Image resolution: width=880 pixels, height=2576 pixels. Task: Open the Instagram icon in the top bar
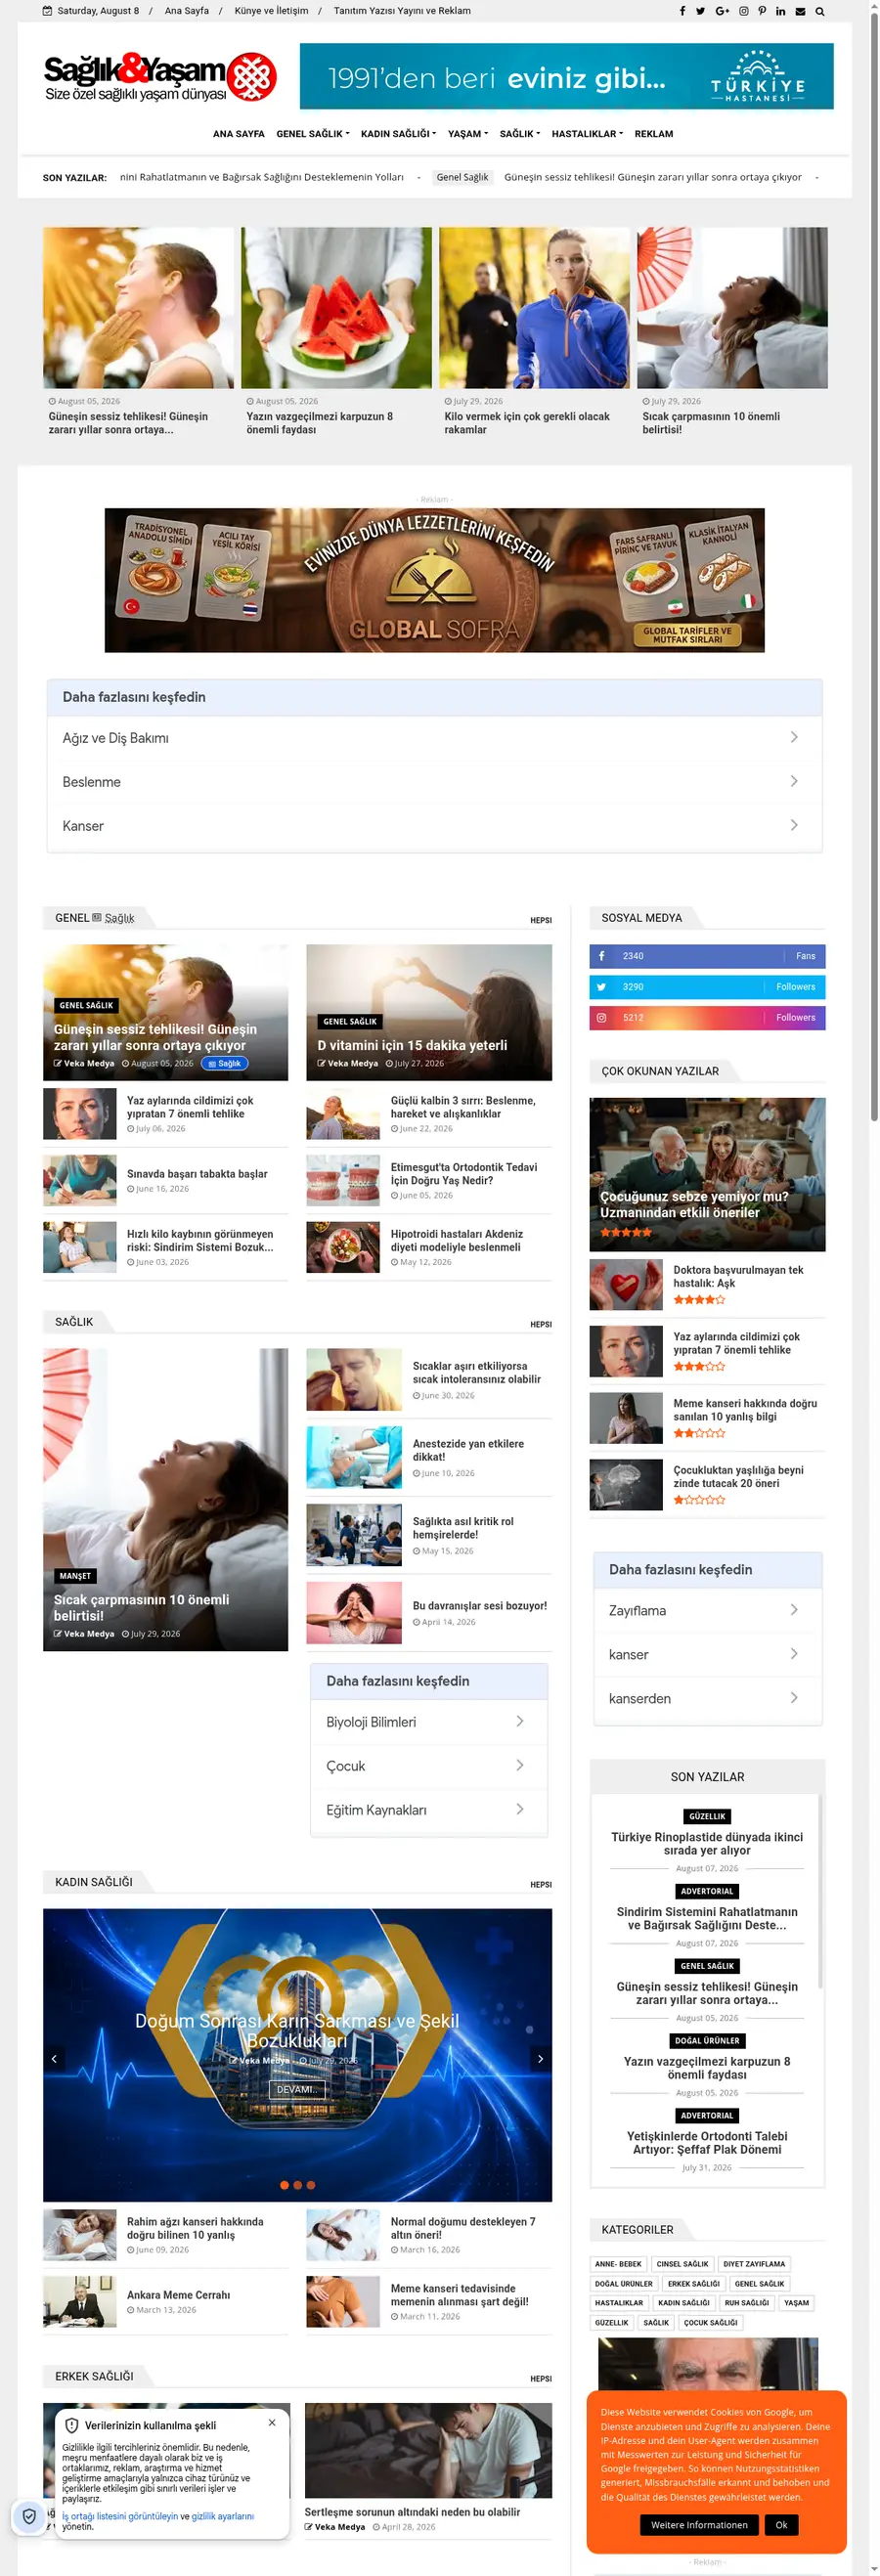pos(743,11)
